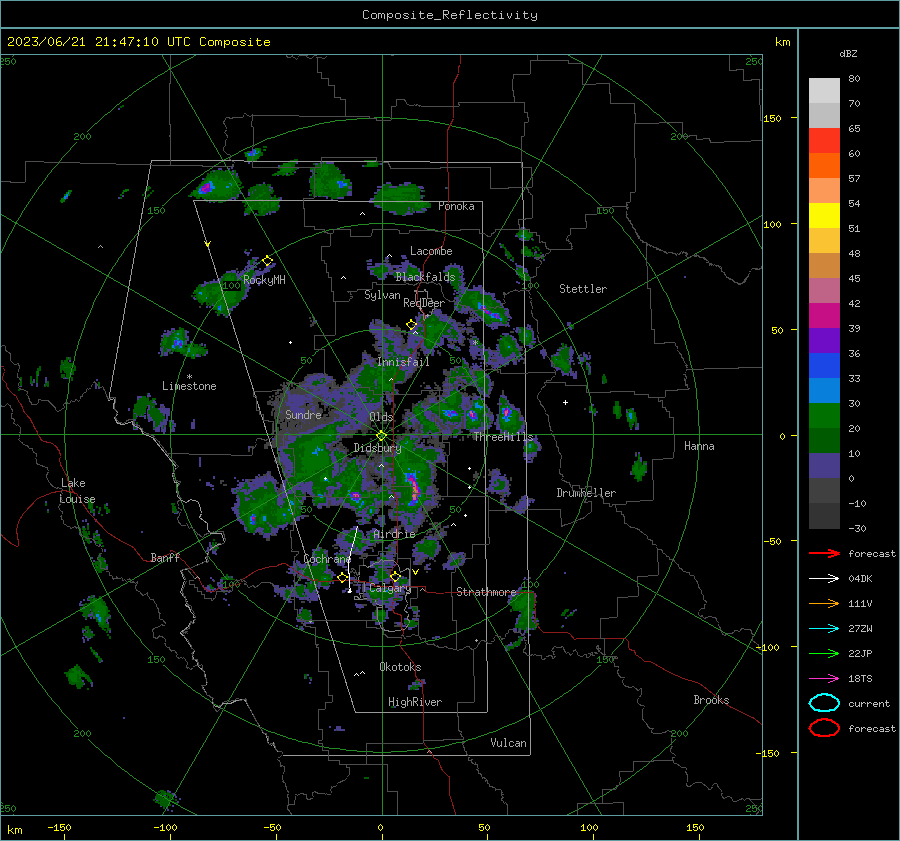Click the Cochrane town label
The height and width of the screenshot is (841, 900).
(x=327, y=559)
